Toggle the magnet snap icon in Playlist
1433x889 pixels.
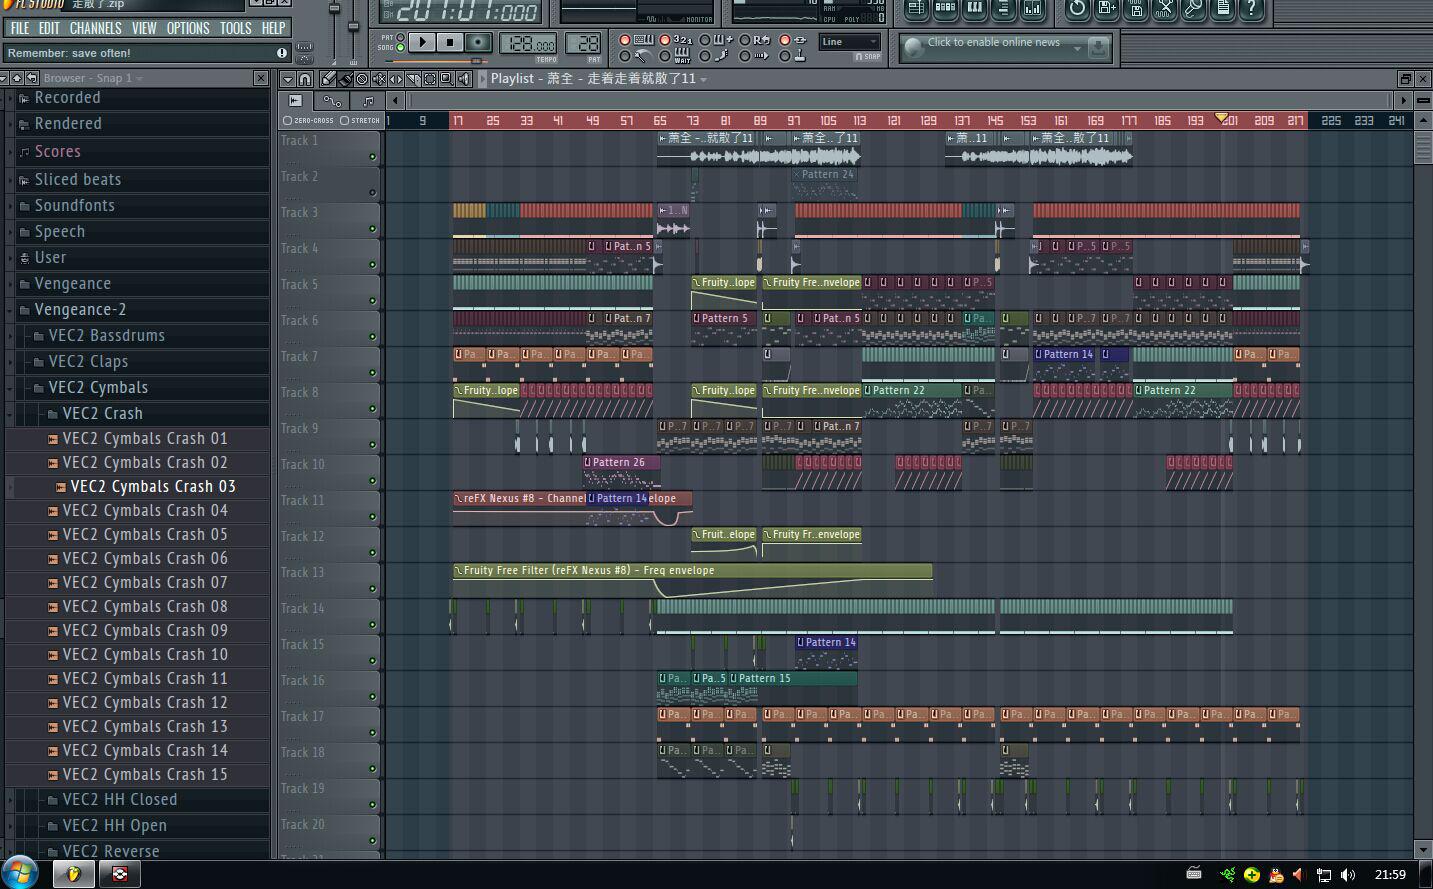pyautogui.click(x=305, y=79)
